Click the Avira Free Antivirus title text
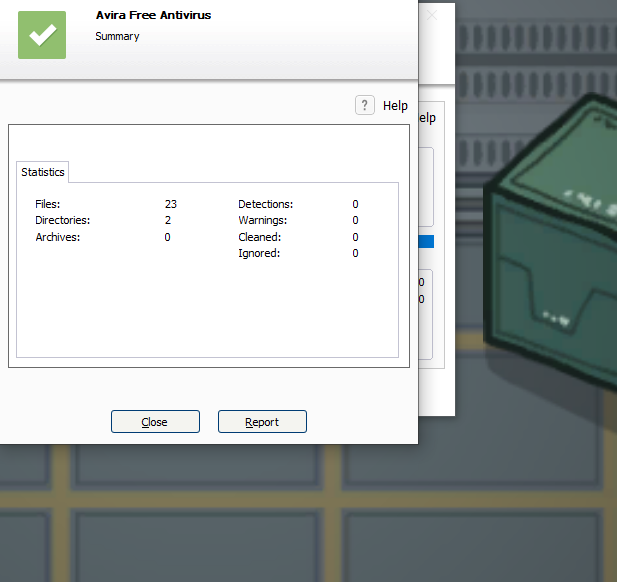The height and width of the screenshot is (582, 617). pyautogui.click(x=153, y=16)
